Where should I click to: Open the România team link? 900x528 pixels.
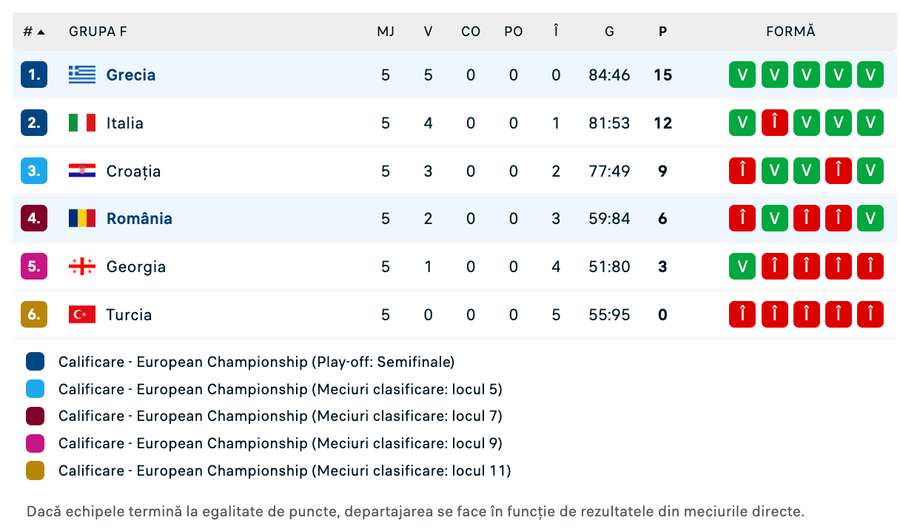pyautogui.click(x=139, y=219)
